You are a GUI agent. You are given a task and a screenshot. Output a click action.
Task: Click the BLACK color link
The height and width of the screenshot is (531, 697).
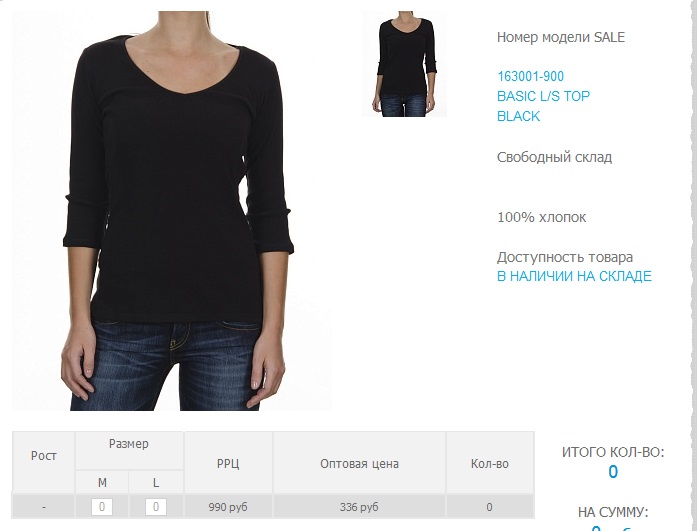click(518, 116)
